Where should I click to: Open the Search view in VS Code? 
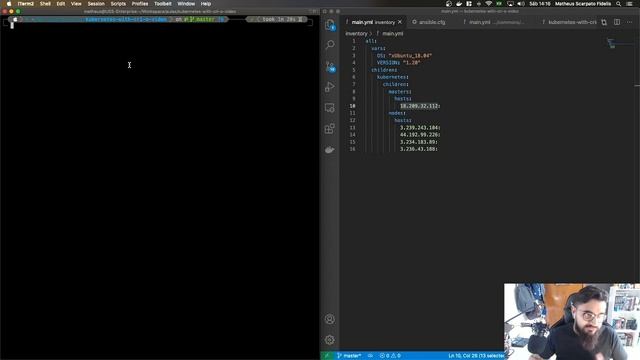pyautogui.click(x=330, y=44)
